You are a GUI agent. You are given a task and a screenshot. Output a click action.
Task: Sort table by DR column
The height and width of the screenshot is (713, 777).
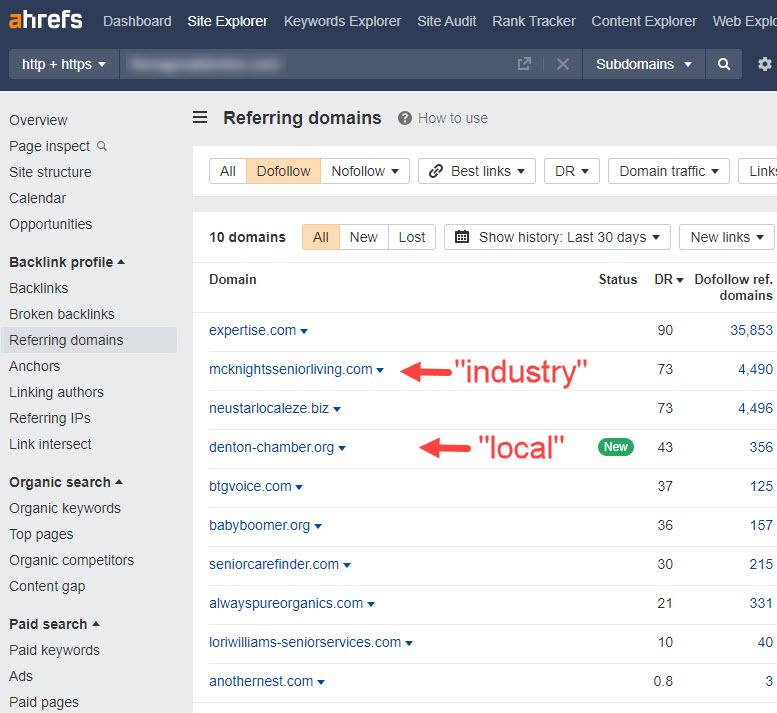pos(668,279)
